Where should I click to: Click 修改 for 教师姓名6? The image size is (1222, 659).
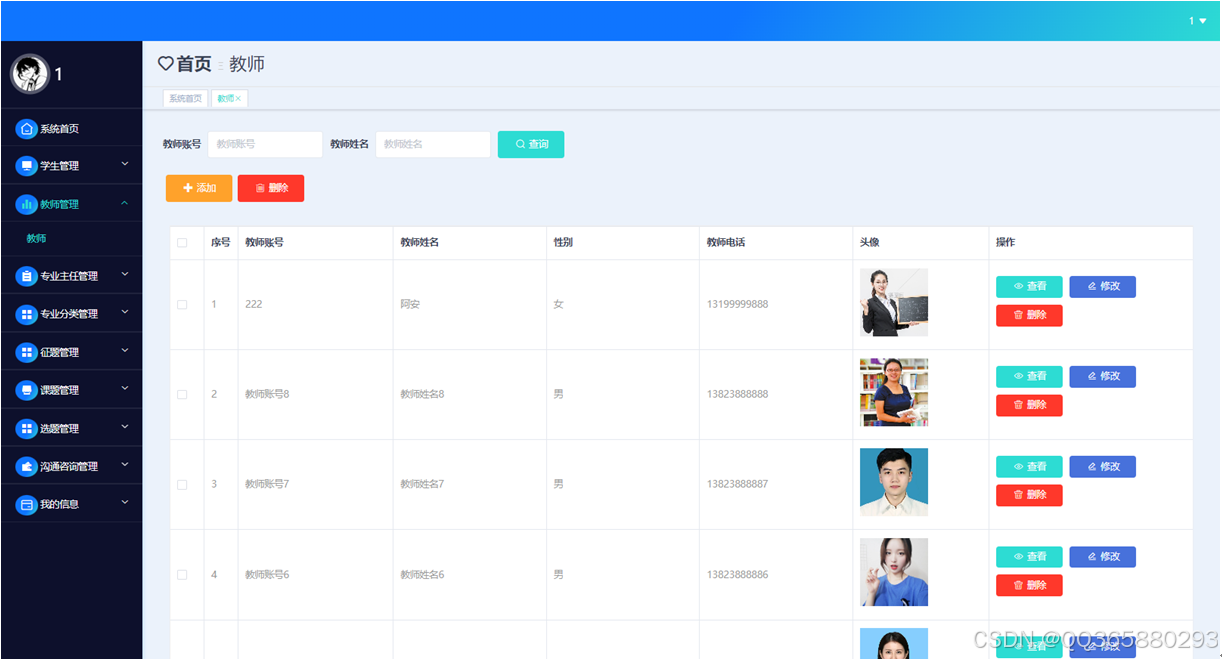coord(1102,557)
